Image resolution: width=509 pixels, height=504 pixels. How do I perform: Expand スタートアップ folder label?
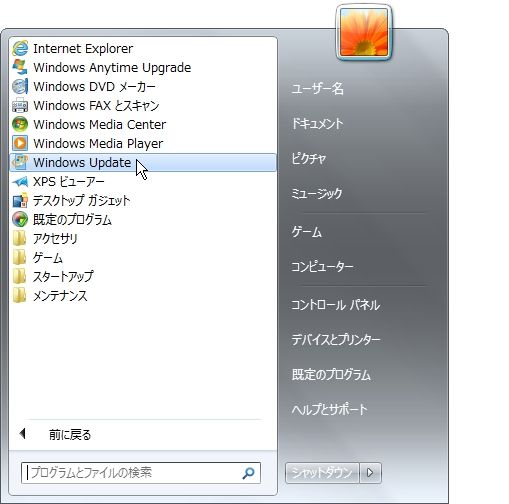[x=63, y=277]
